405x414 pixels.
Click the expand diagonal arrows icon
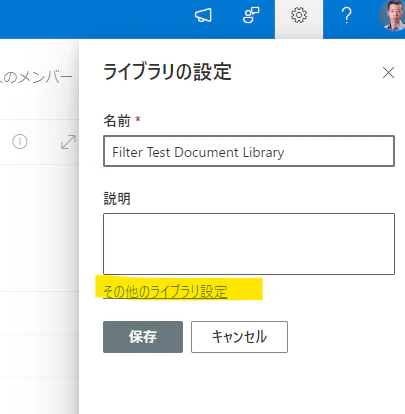(x=68, y=142)
